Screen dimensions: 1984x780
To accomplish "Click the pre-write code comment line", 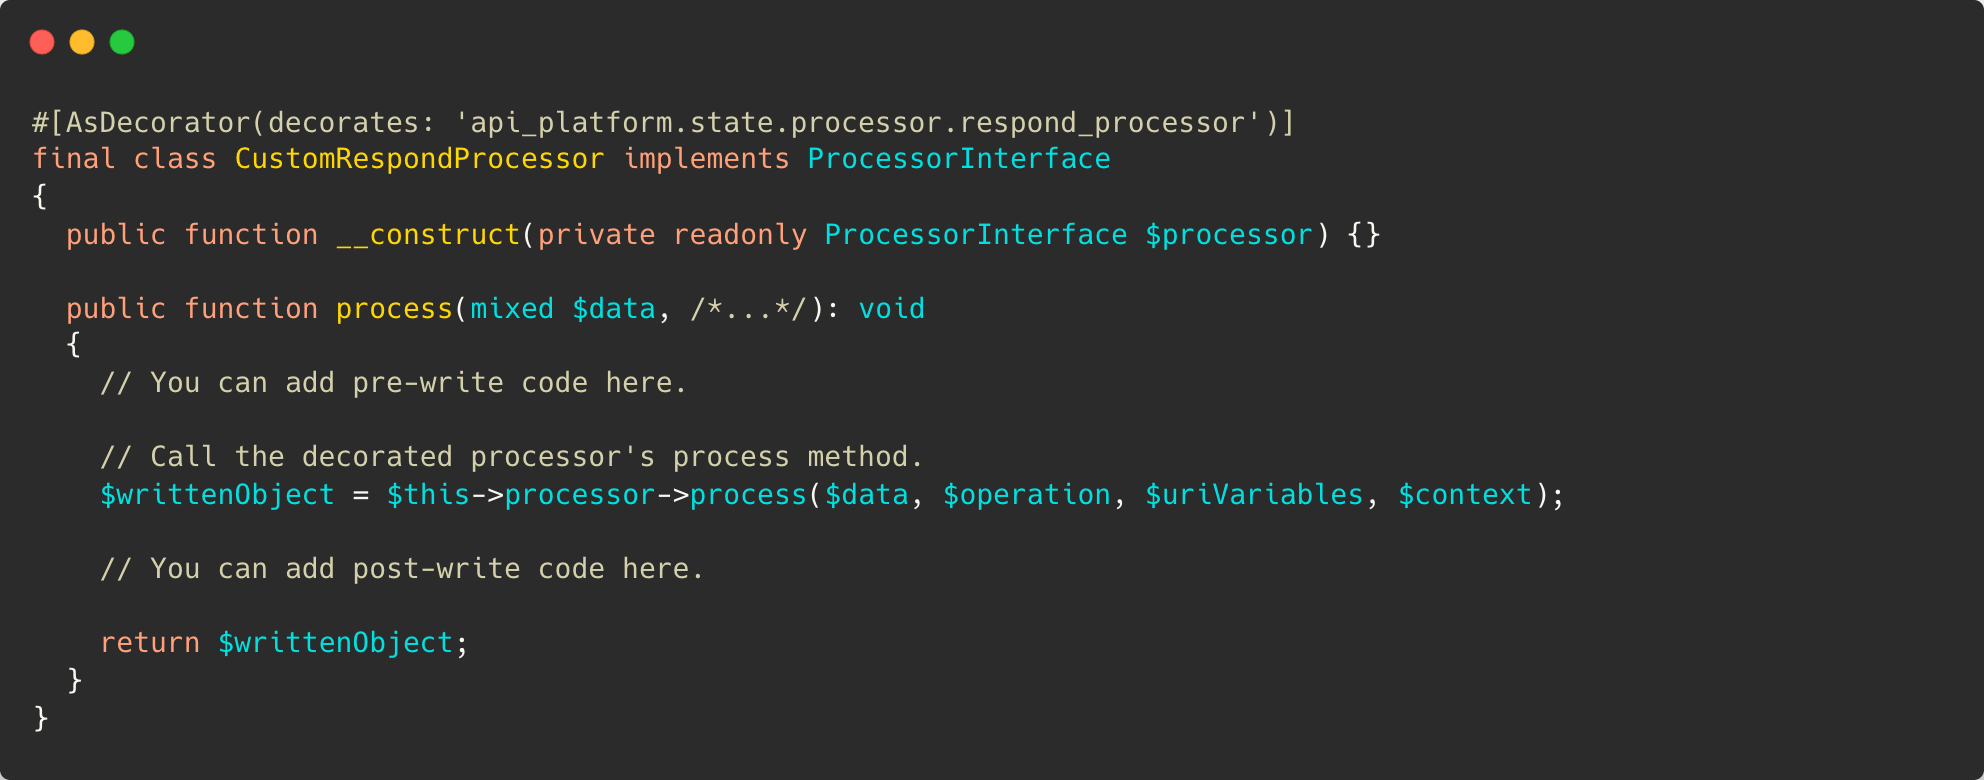I will (x=393, y=383).
